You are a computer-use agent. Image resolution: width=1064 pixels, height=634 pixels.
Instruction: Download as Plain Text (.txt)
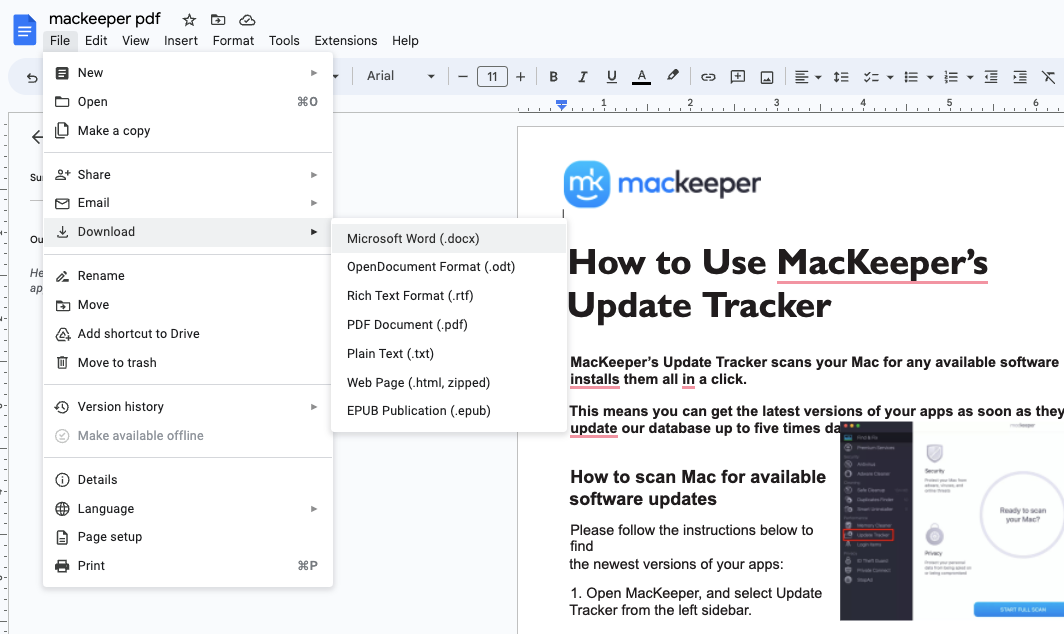pyautogui.click(x=449, y=354)
